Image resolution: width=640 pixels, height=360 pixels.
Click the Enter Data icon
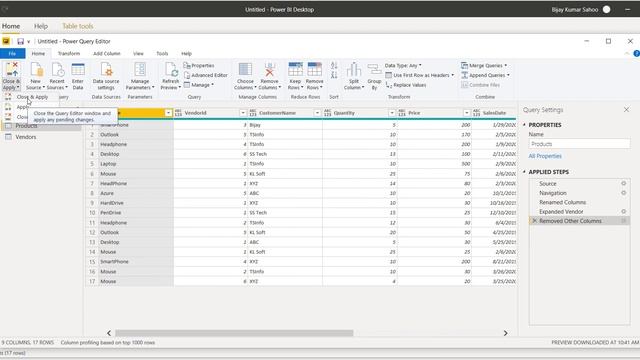coord(78,70)
